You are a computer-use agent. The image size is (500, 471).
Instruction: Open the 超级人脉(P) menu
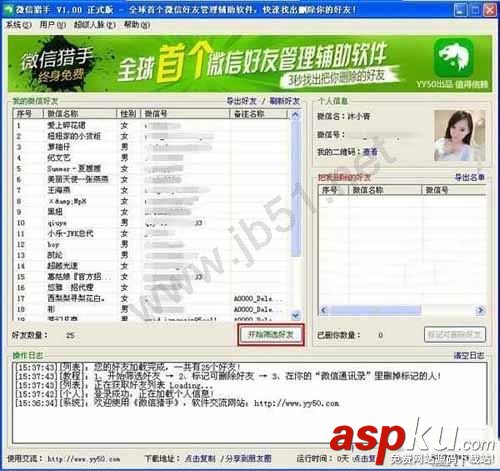pyautogui.click(x=95, y=25)
